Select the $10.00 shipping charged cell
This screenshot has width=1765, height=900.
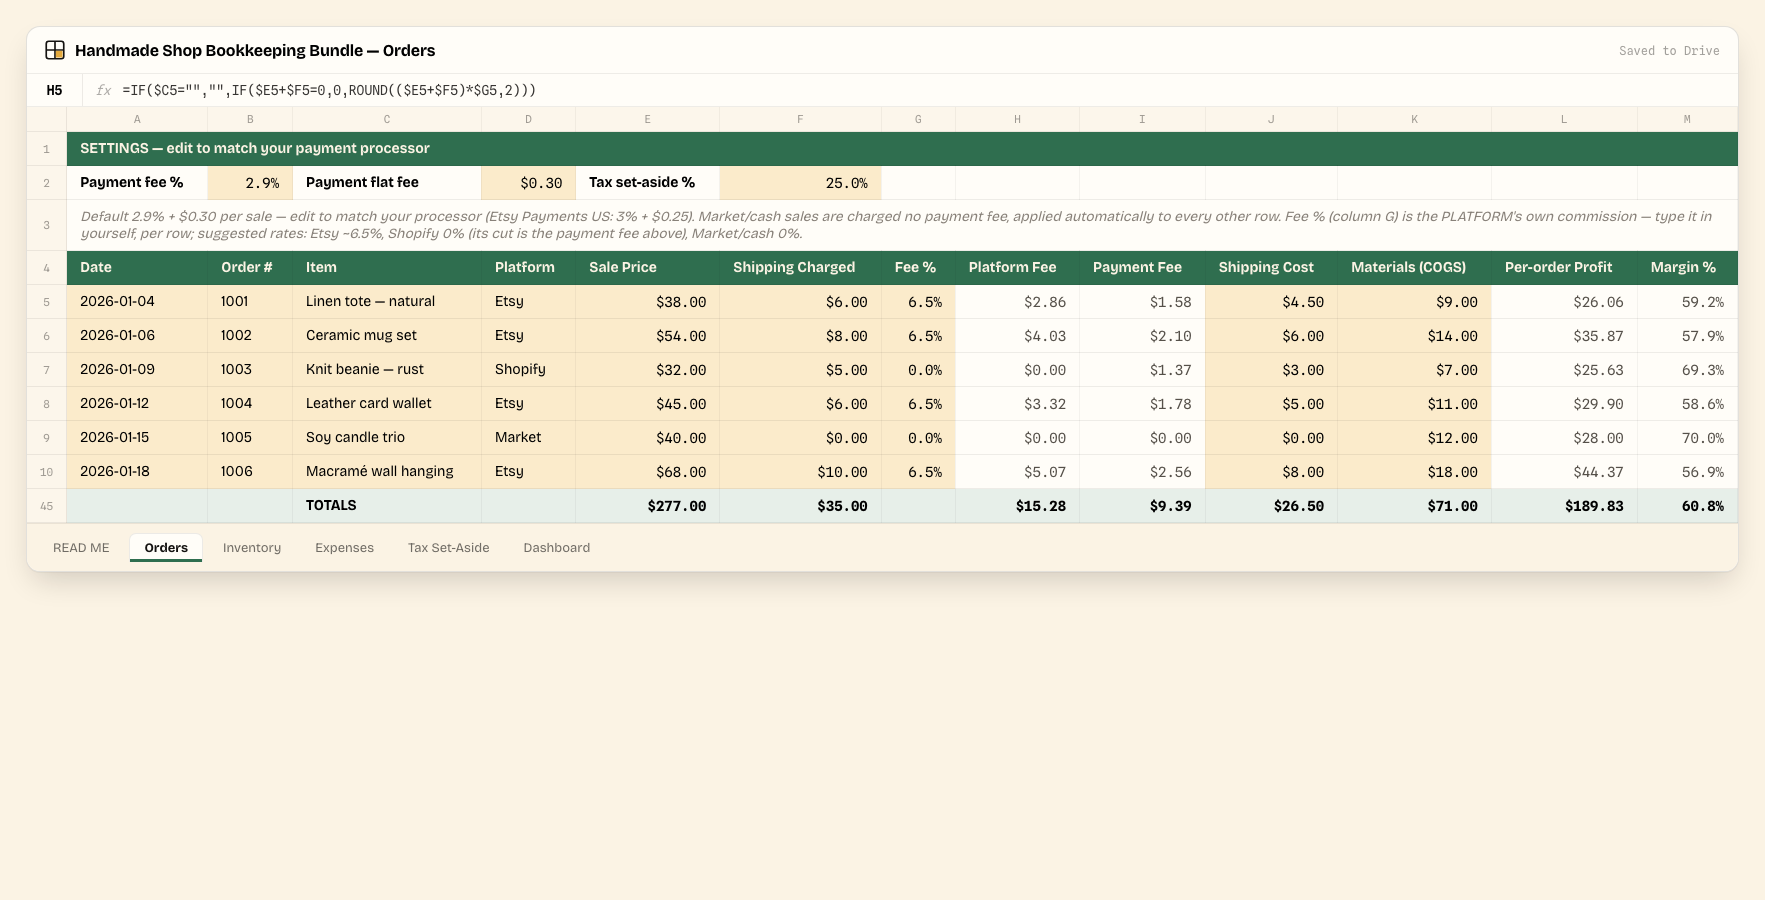pos(800,472)
